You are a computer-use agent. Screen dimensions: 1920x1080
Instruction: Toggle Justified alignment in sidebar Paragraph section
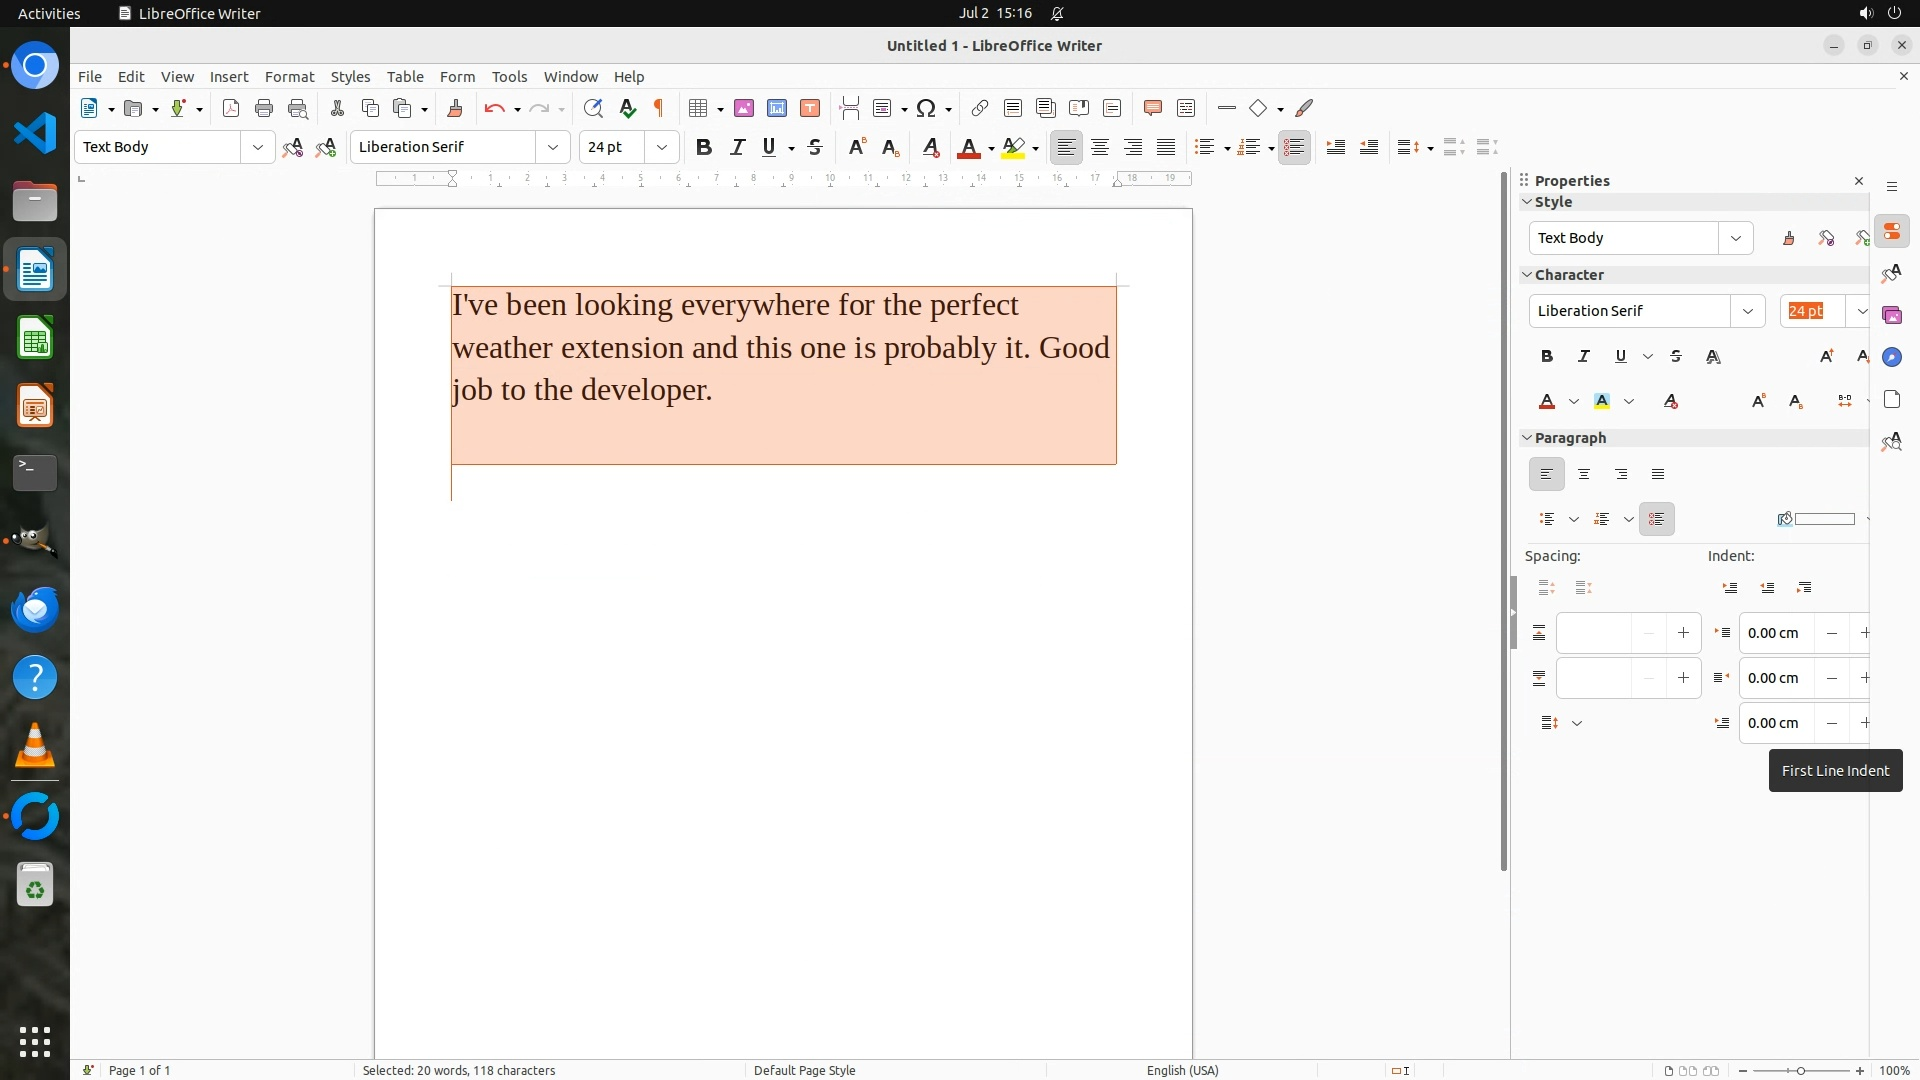click(1658, 474)
